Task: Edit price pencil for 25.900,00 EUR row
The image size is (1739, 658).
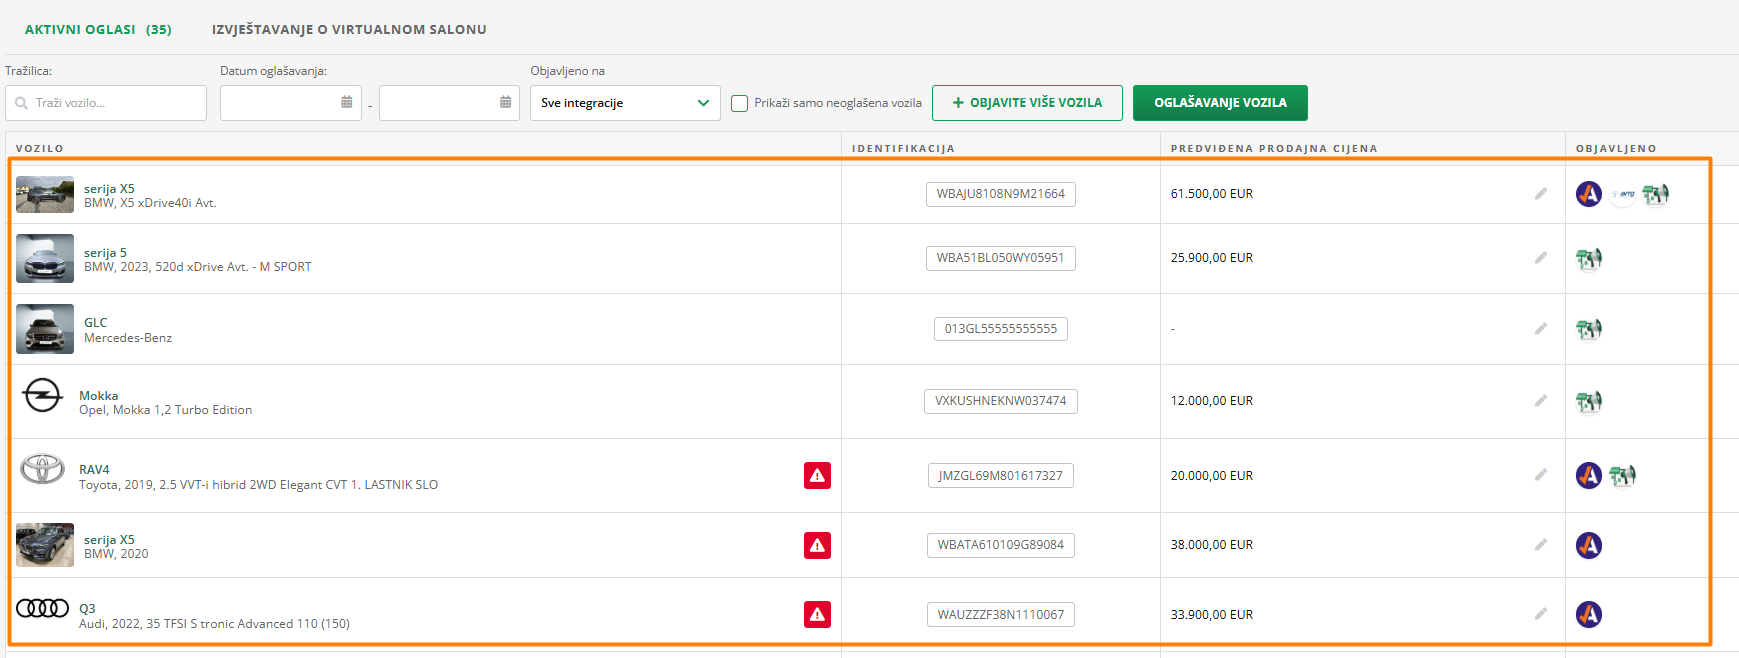Action: 1541,258
